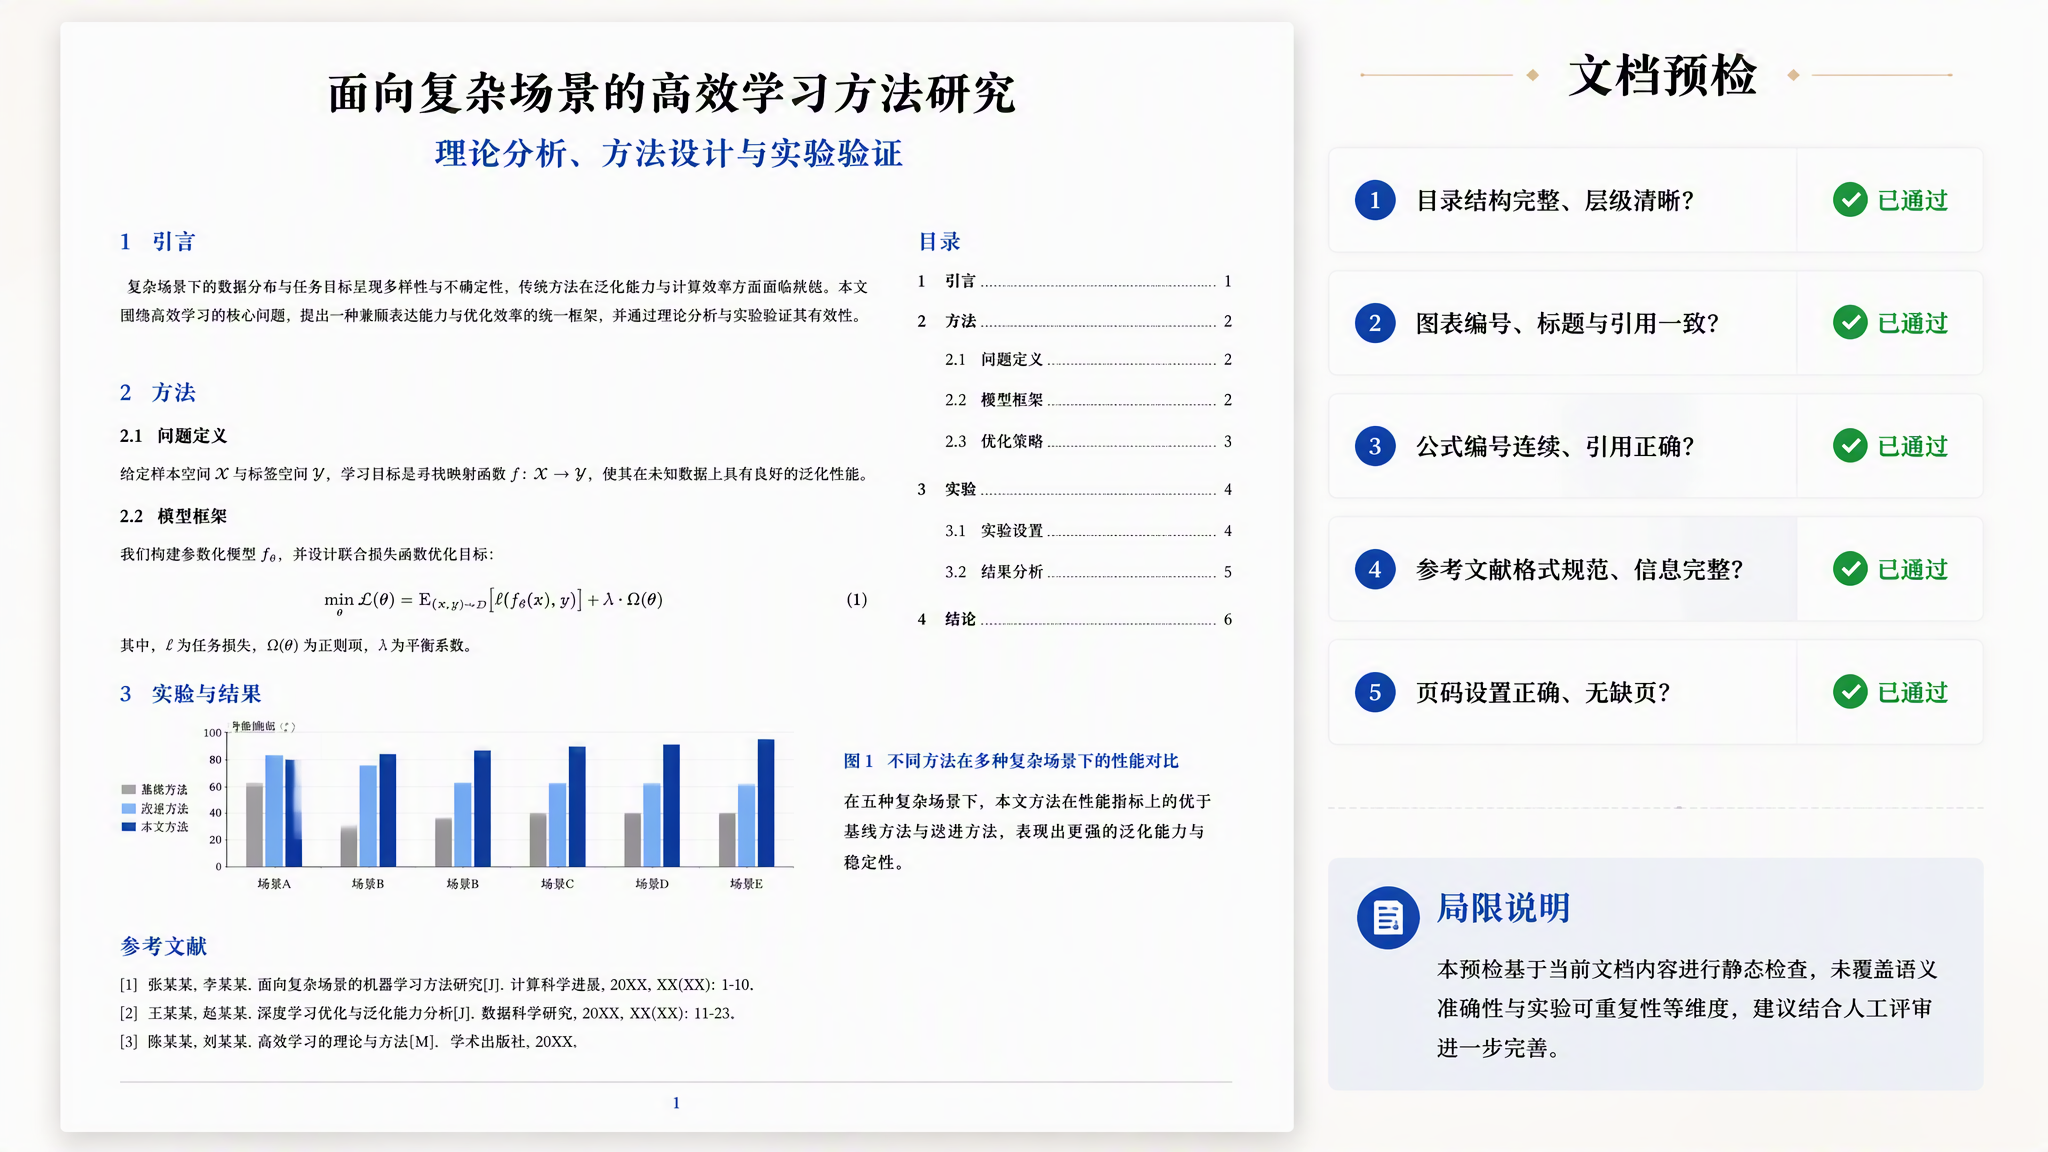2048x1152 pixels.
Task: Click the number 4 badge for 参考文献格式规范
Action: pos(1375,569)
